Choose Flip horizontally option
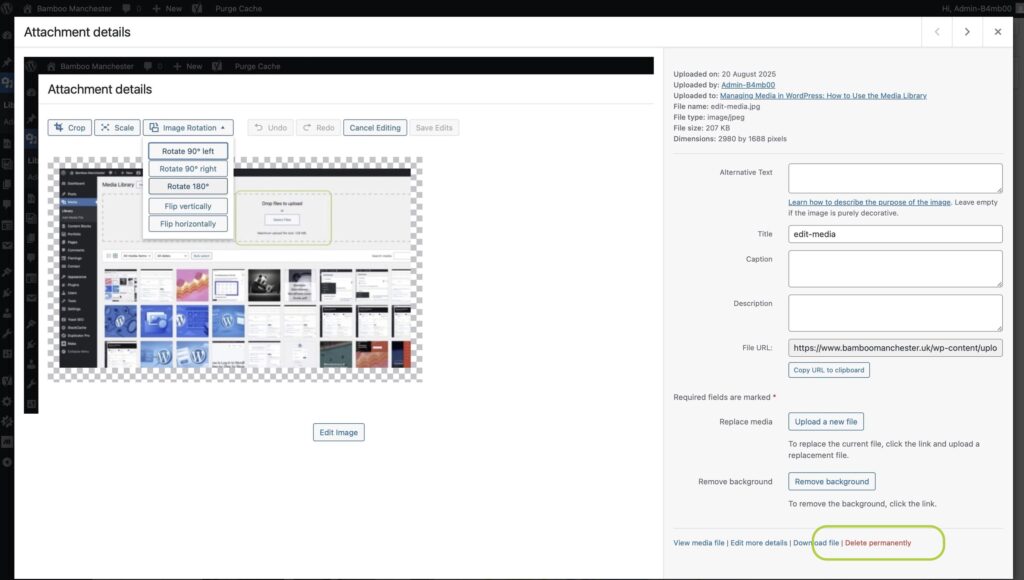 coord(188,223)
